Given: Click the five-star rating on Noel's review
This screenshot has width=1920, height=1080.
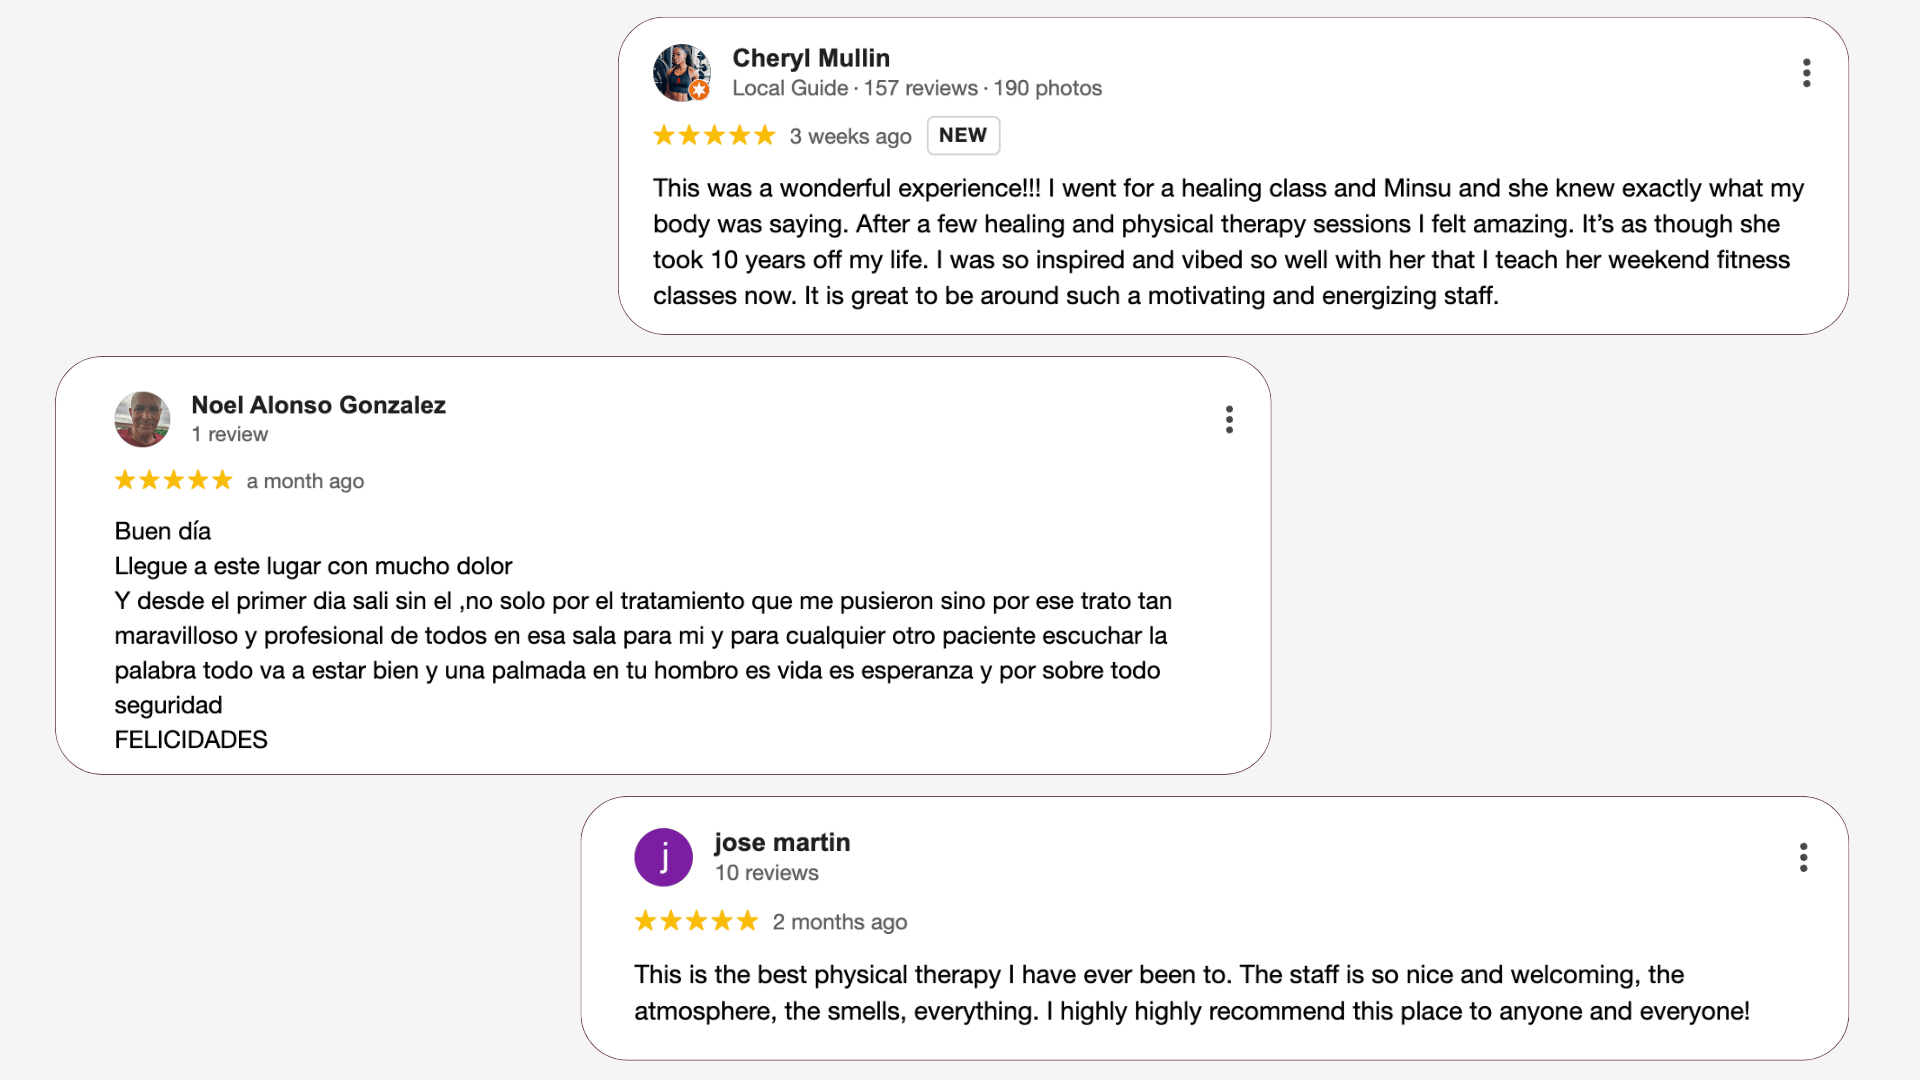Looking at the screenshot, I should click(174, 480).
